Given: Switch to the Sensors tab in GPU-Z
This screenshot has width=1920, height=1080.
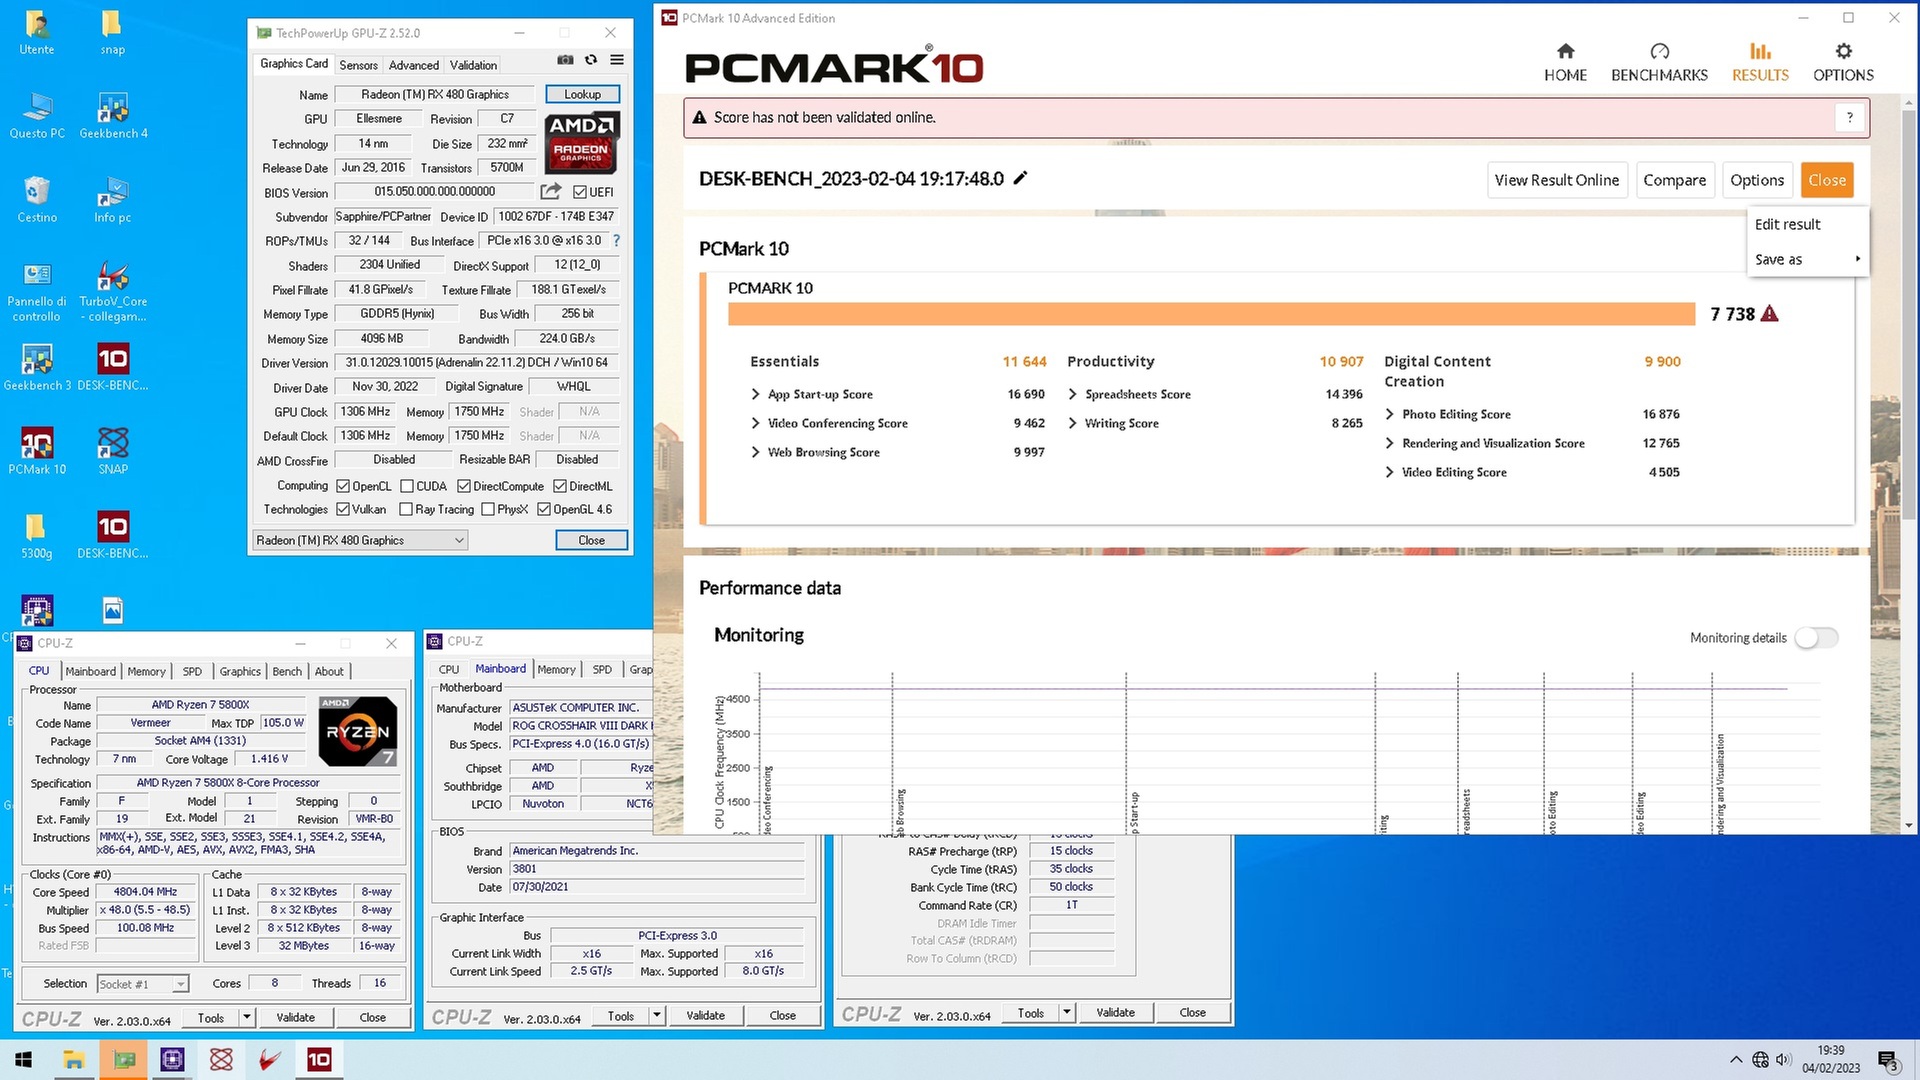Looking at the screenshot, I should click(x=358, y=65).
